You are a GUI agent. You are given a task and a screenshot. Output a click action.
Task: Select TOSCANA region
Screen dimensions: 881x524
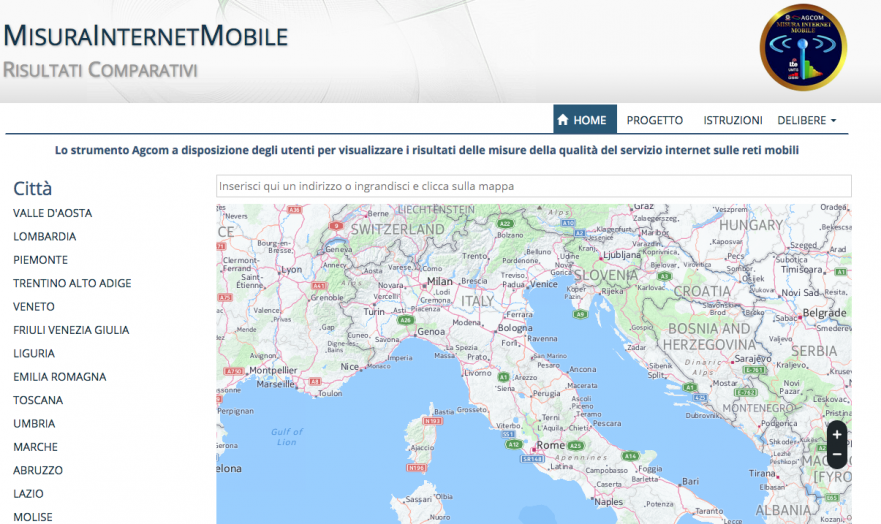point(38,400)
